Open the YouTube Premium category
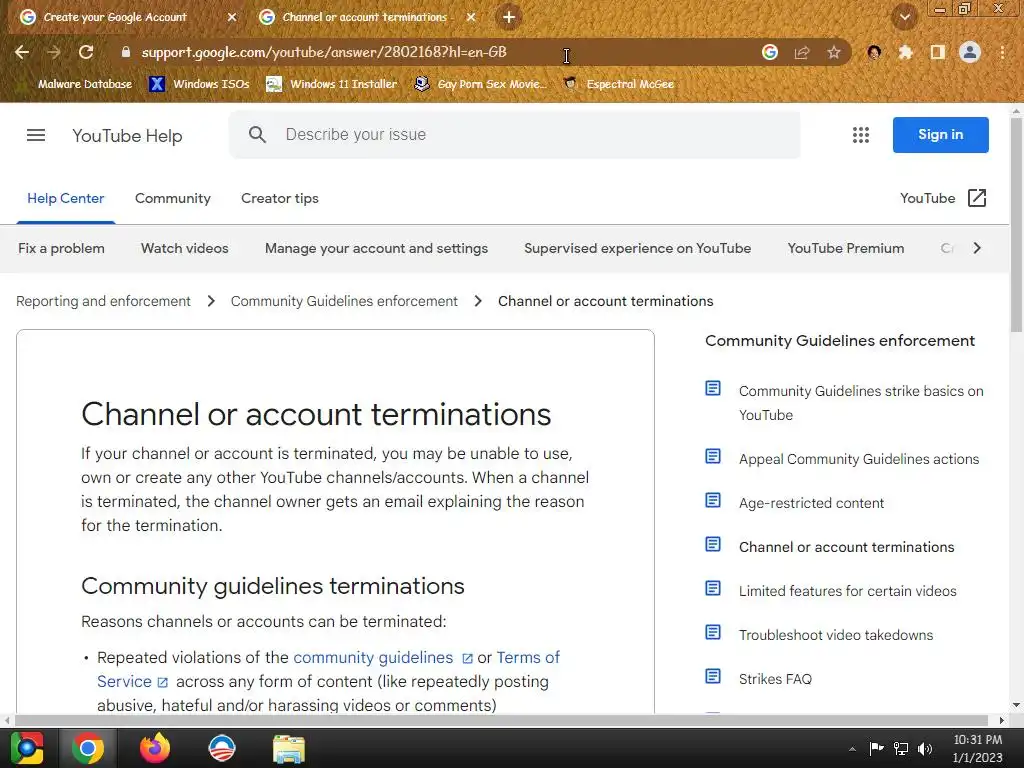1024x768 pixels. 846,248
